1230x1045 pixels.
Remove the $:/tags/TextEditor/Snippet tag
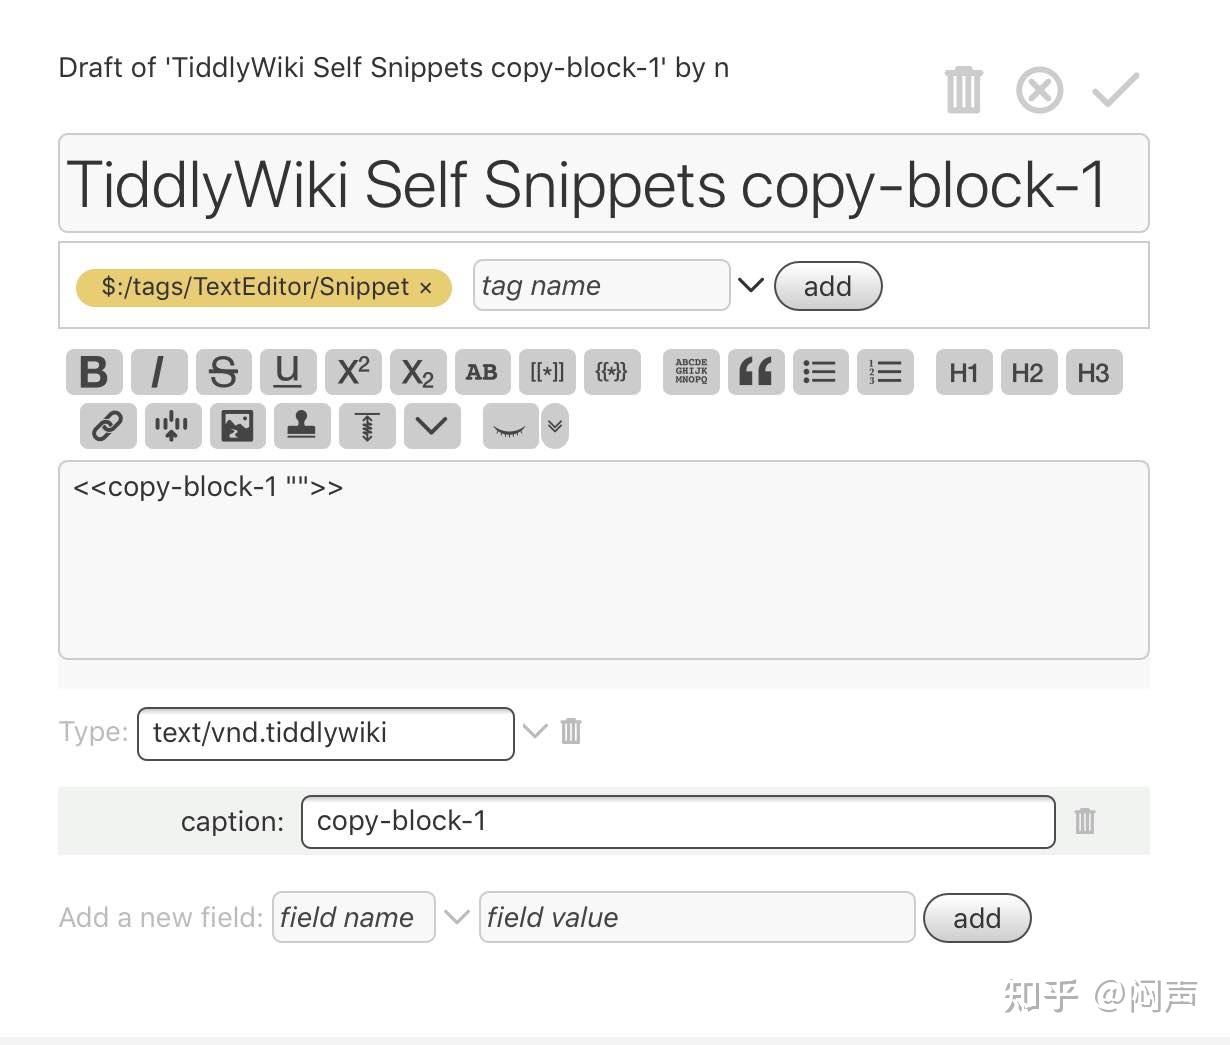(x=426, y=288)
